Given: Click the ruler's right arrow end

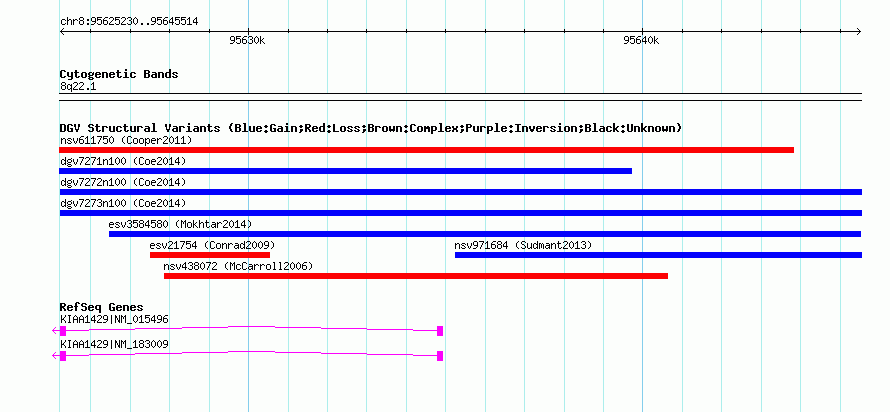Looking at the screenshot, I should [x=859, y=32].
